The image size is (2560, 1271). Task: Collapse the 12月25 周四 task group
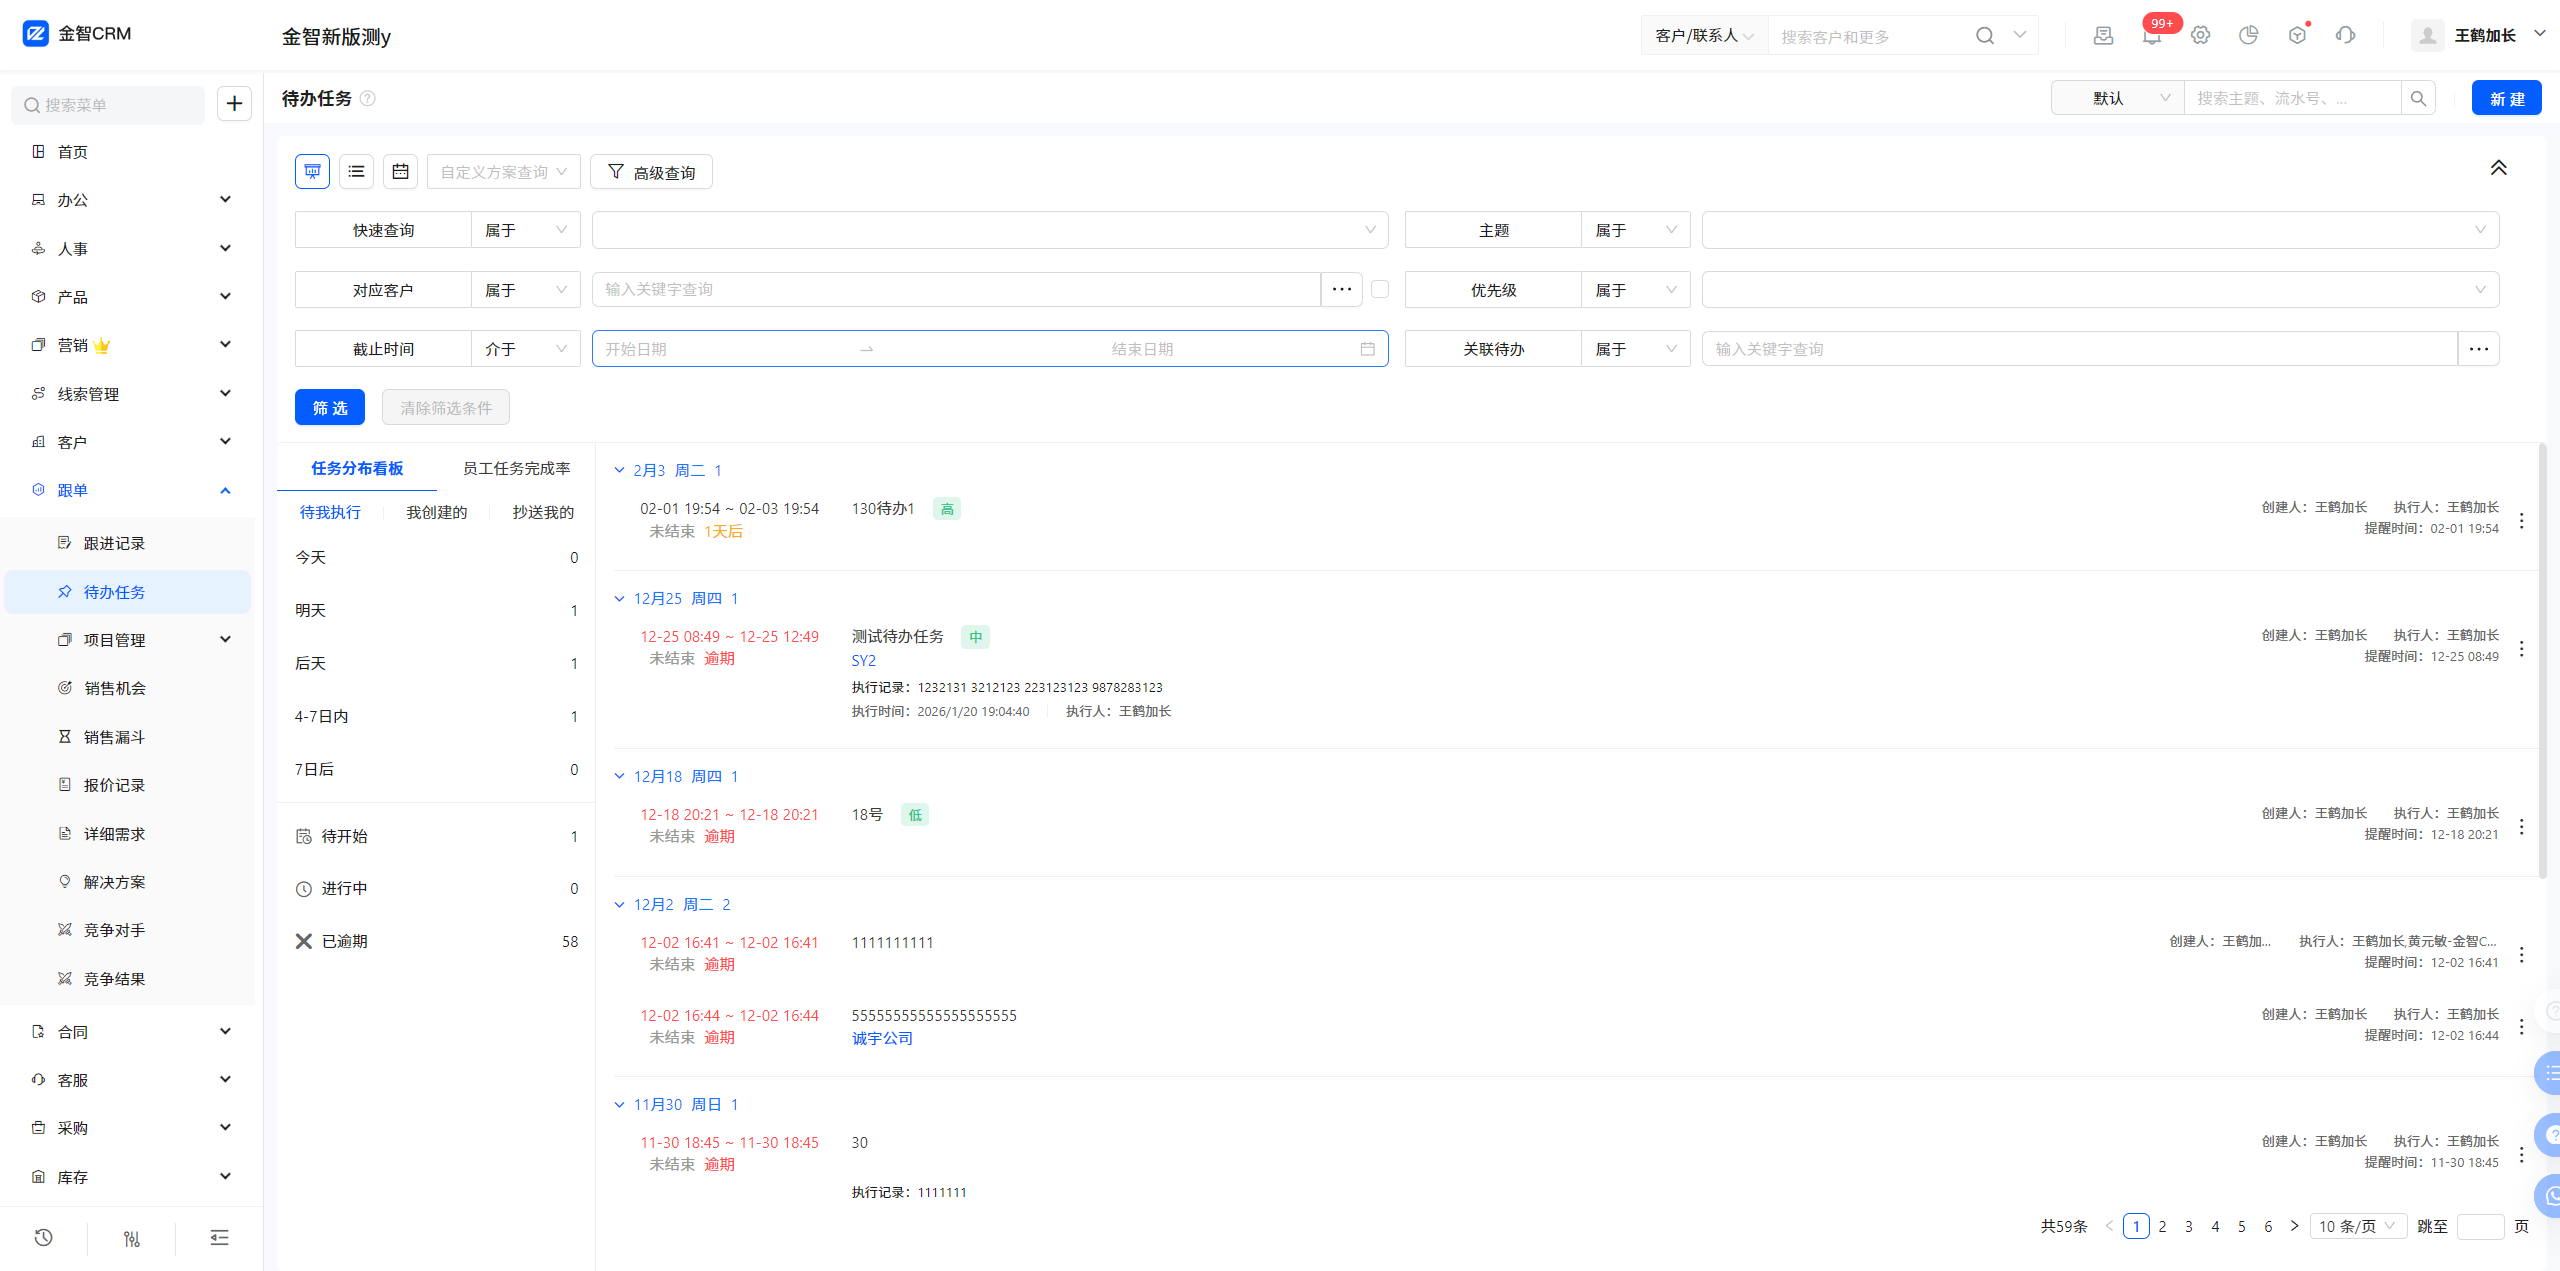pyautogui.click(x=619, y=599)
